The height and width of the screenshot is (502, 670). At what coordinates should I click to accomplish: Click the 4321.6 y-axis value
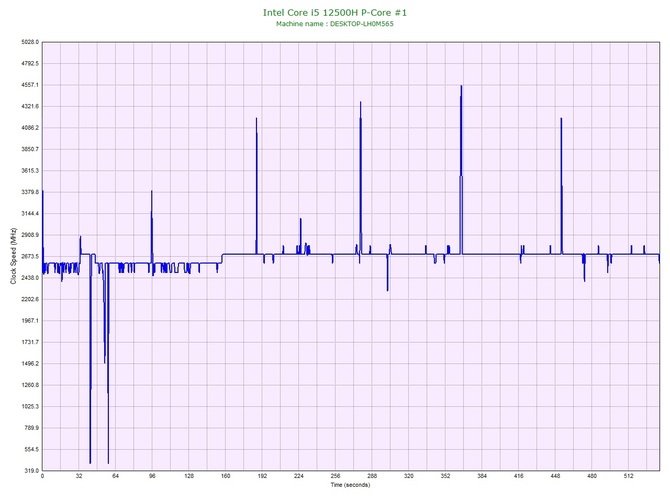coord(30,106)
